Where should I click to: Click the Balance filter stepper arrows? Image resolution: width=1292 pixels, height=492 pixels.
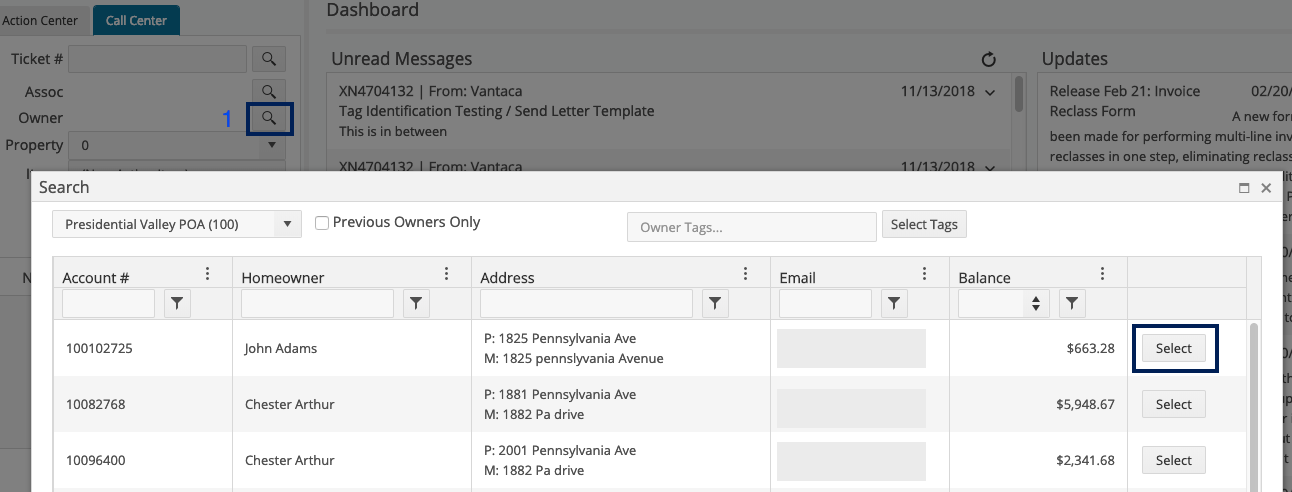pyautogui.click(x=1037, y=303)
